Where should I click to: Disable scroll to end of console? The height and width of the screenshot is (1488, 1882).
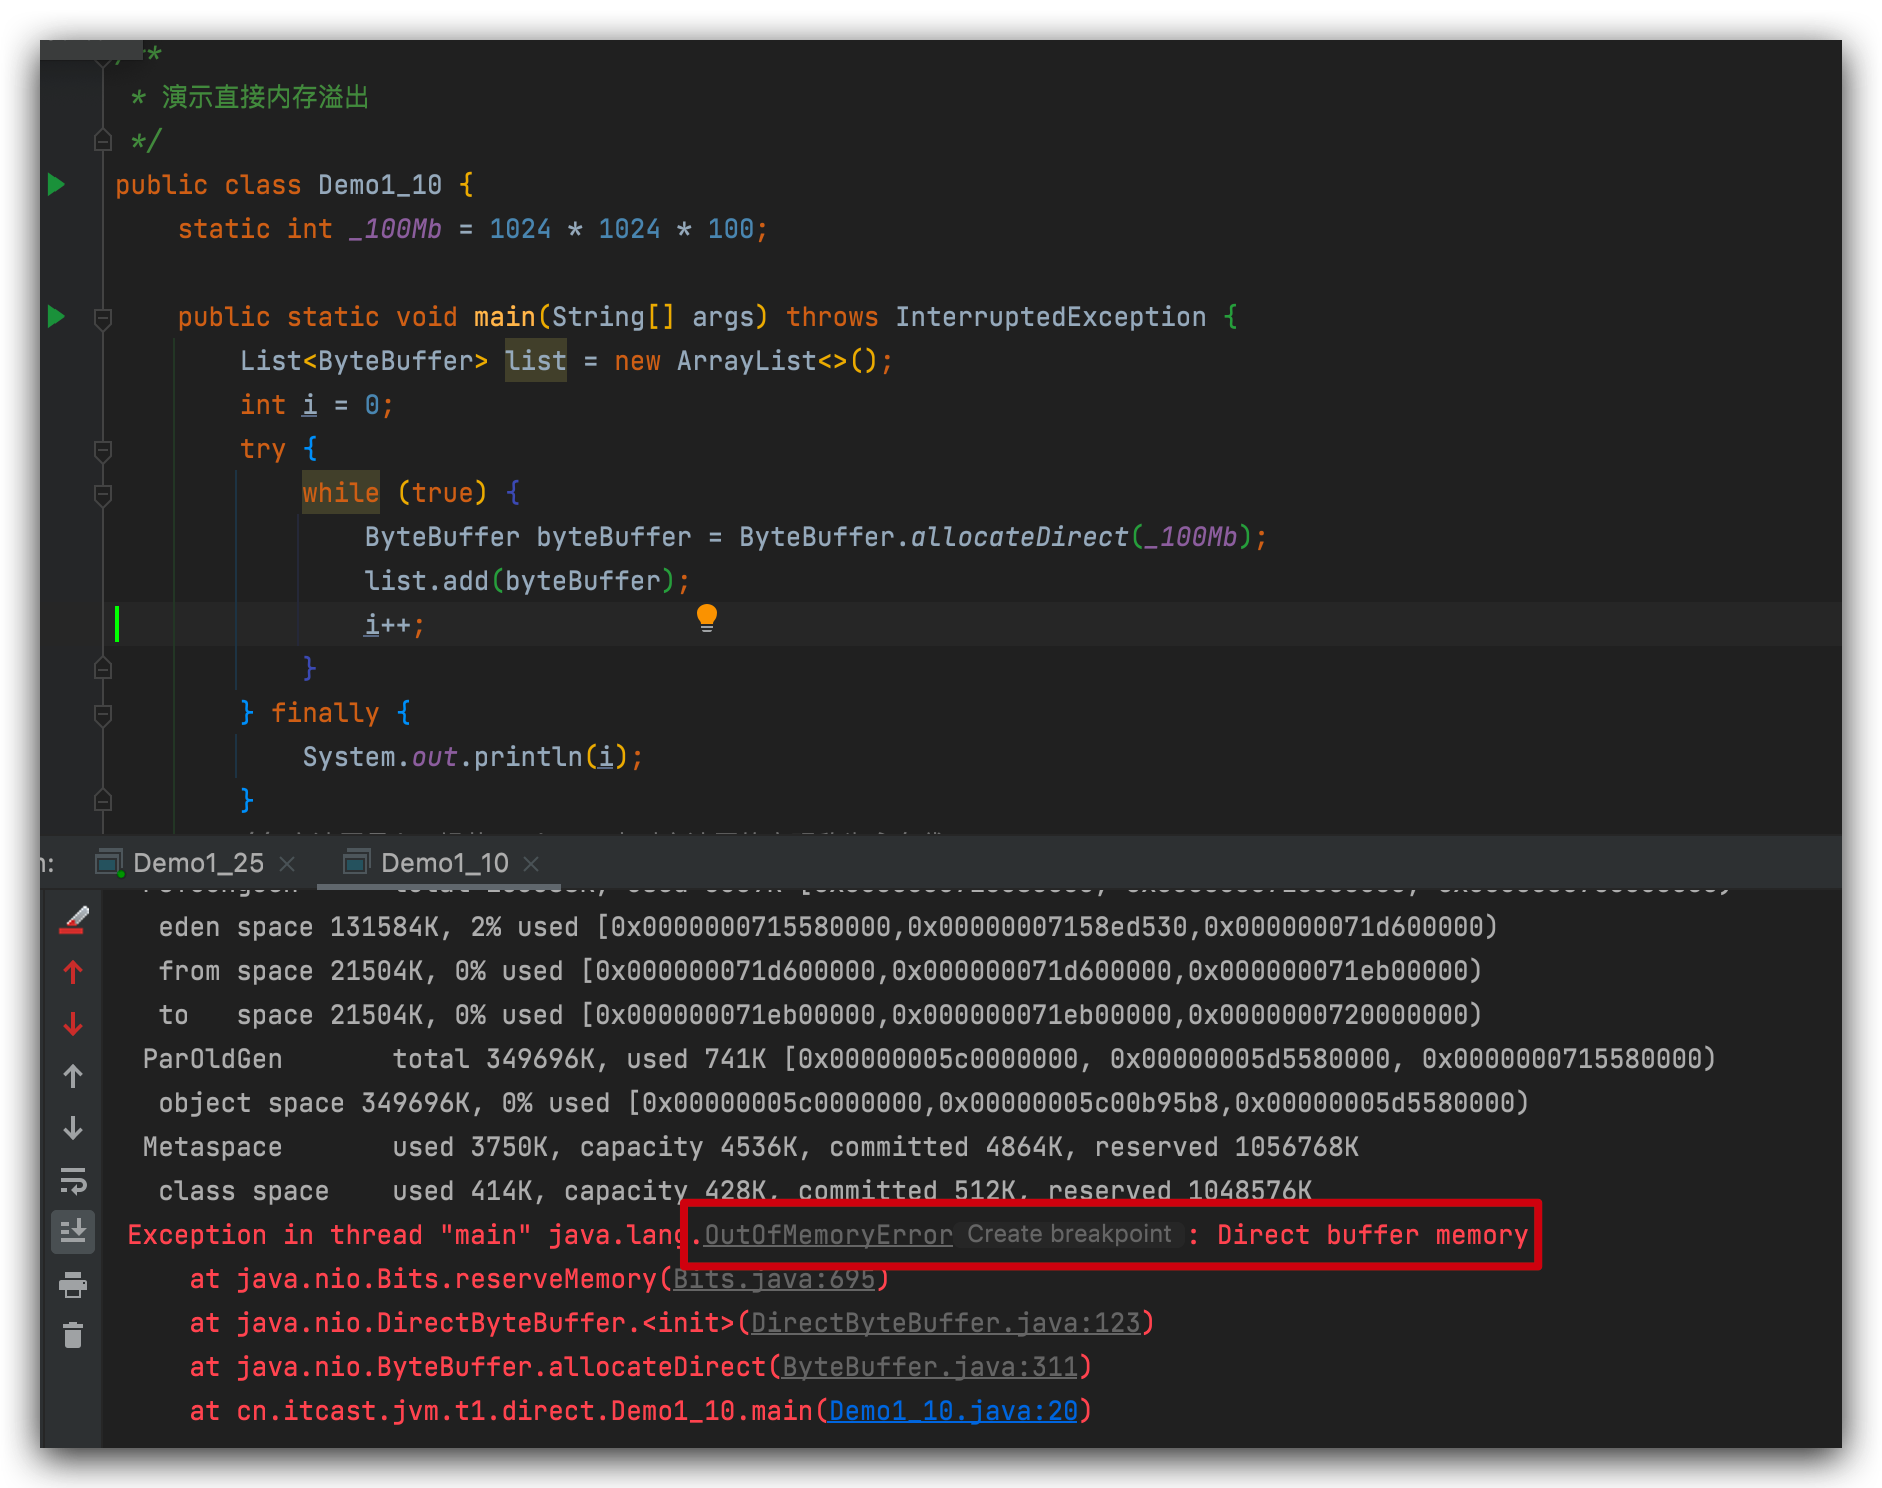tap(73, 1232)
